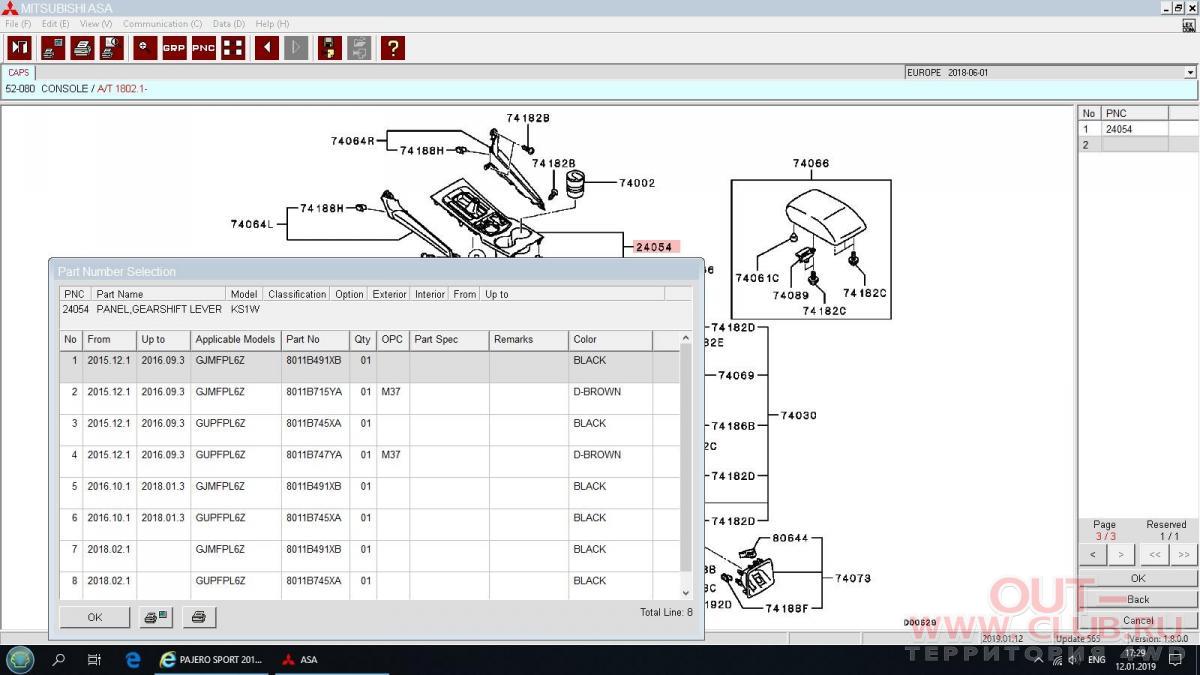The width and height of the screenshot is (1200, 675).
Task: Open Task View on the taskbar
Action: pyautogui.click(x=95, y=660)
